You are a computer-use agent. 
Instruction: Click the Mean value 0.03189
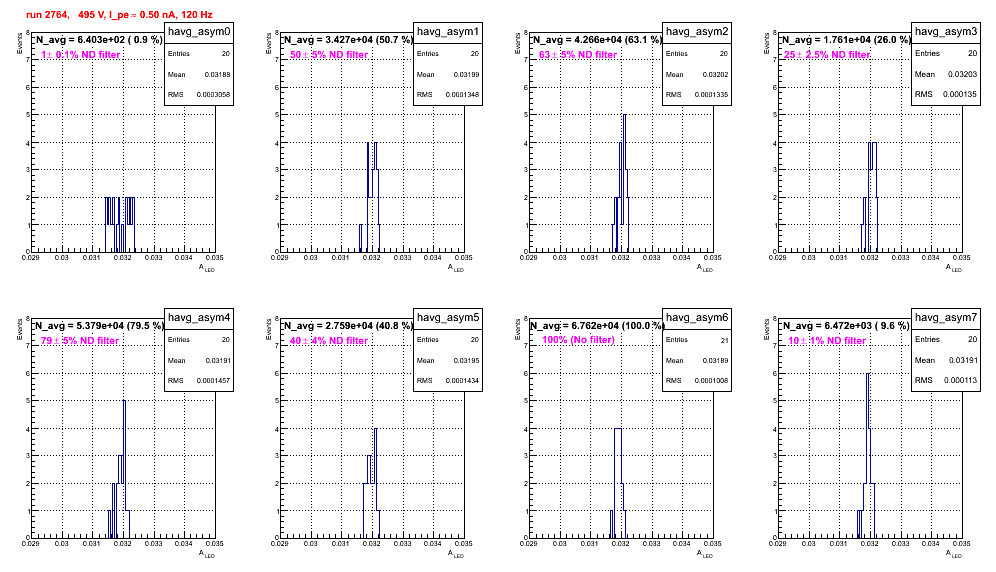[x=715, y=360]
